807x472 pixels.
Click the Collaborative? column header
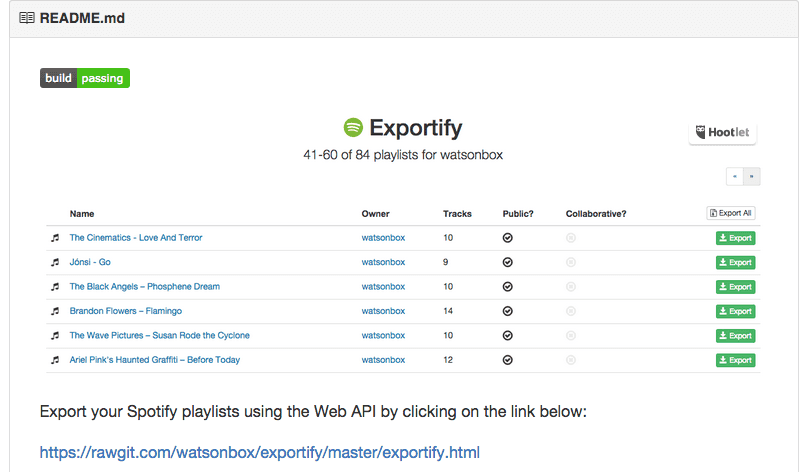coord(596,214)
